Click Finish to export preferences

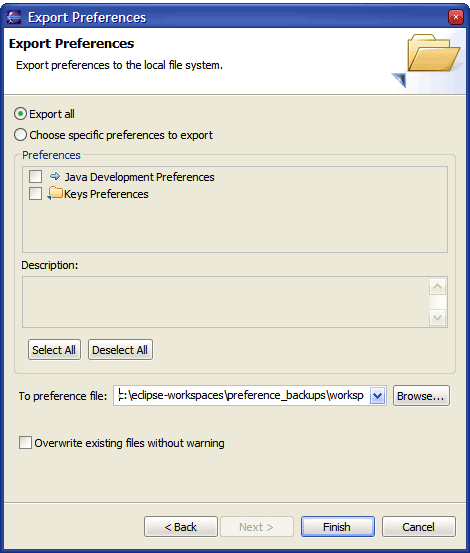[x=337, y=527]
